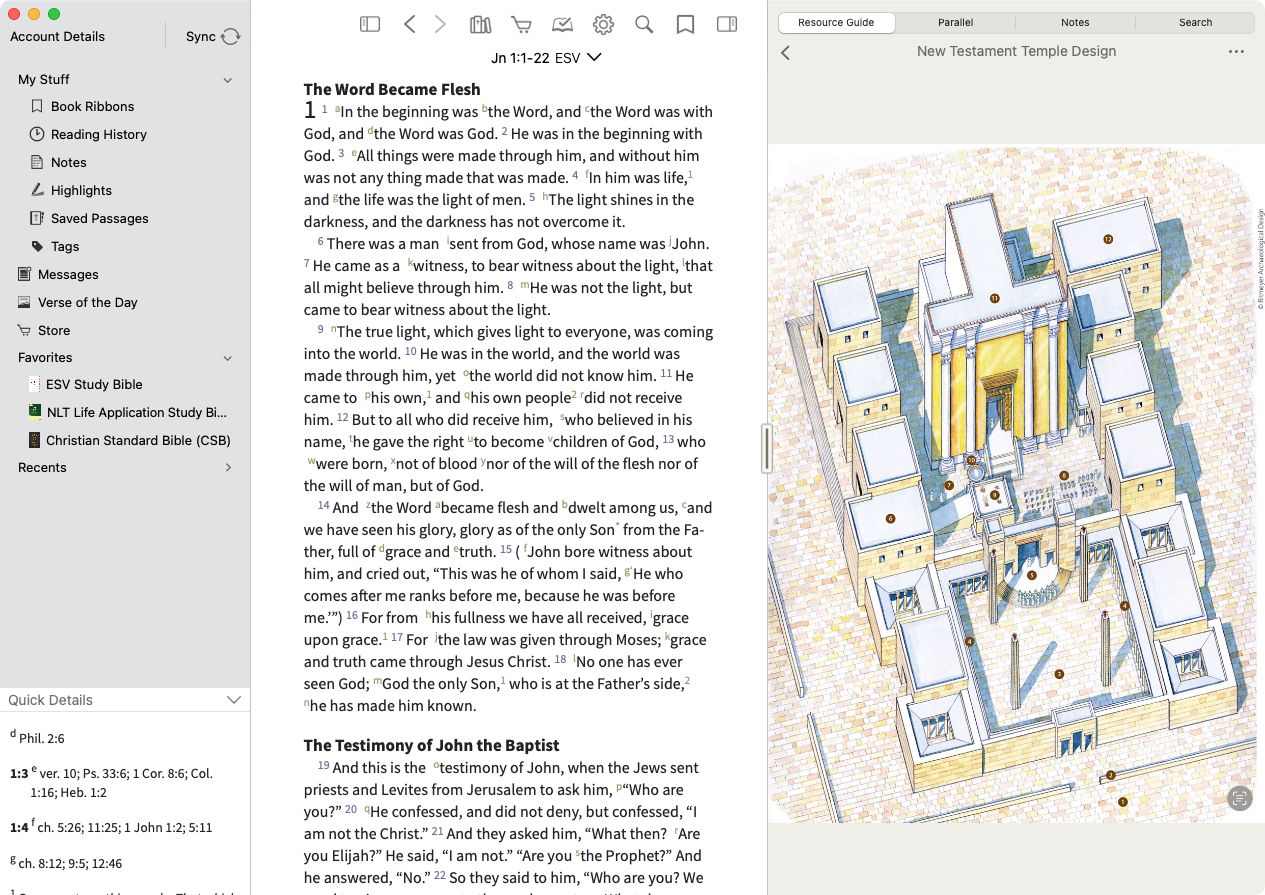The width and height of the screenshot is (1265, 895).
Task: Click the magnifier search icon in toolbar
Action: click(x=644, y=24)
